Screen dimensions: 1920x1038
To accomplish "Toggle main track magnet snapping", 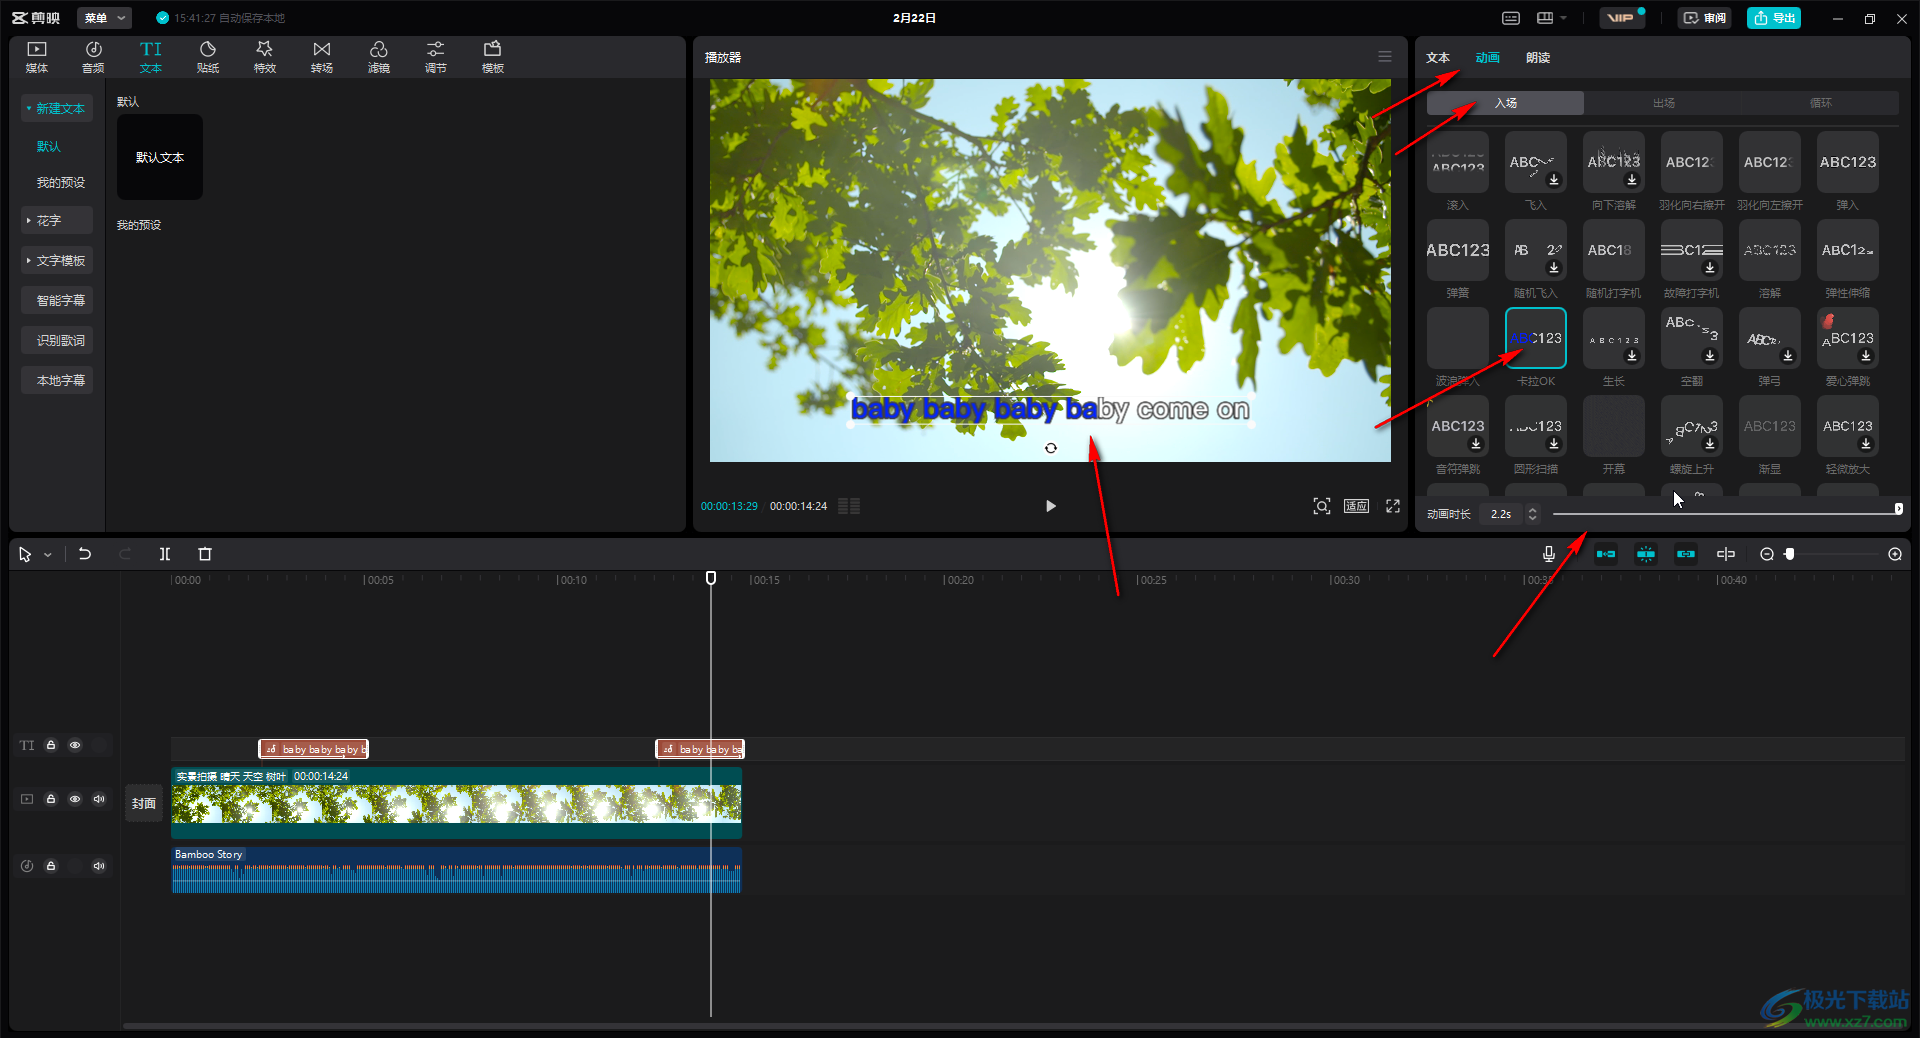I will [1606, 554].
